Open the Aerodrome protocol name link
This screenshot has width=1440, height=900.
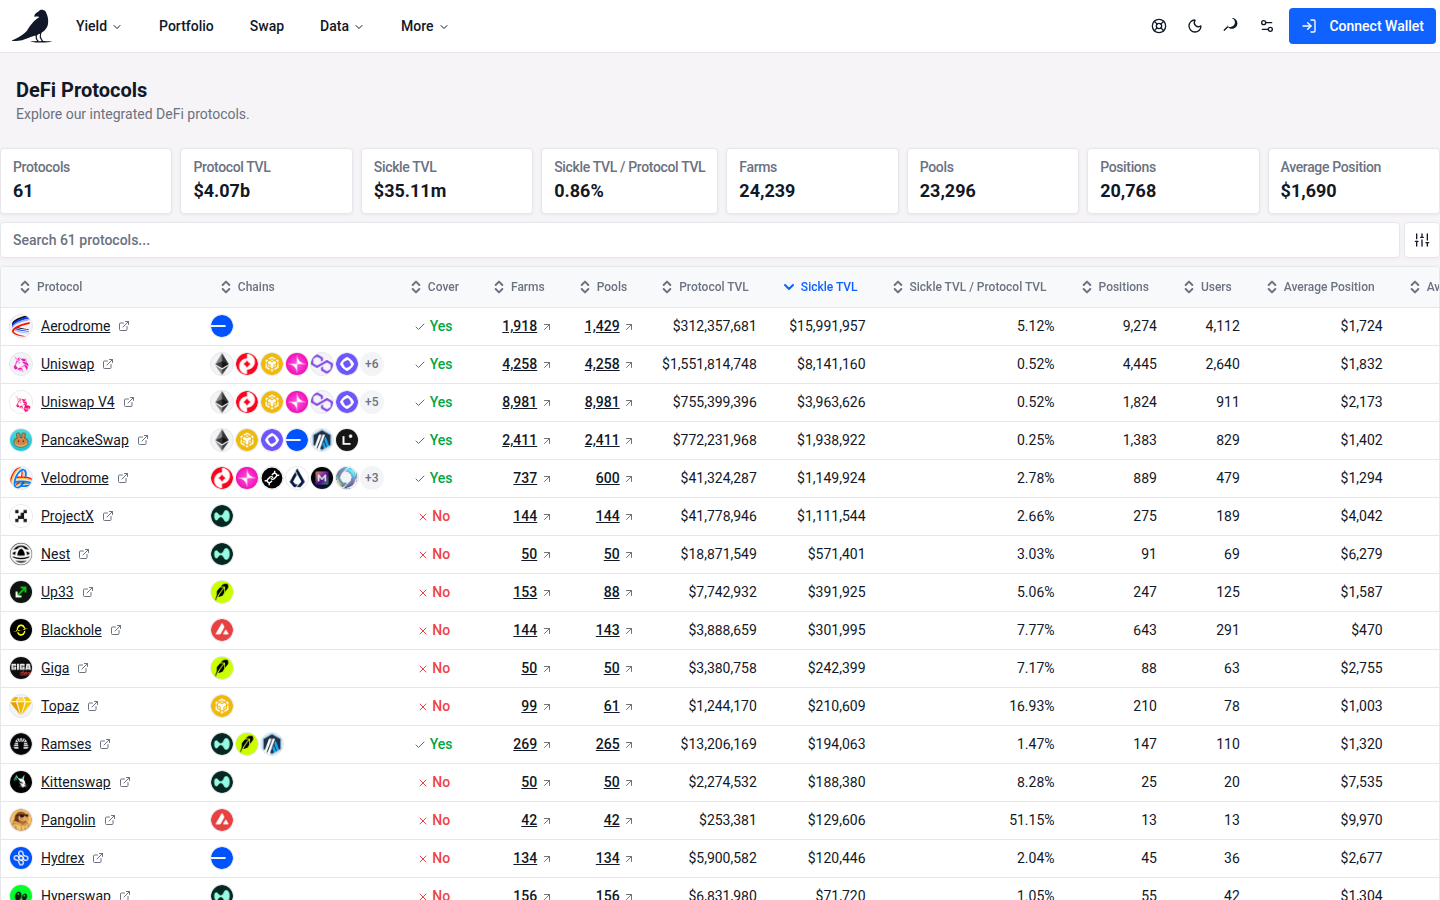pos(76,326)
